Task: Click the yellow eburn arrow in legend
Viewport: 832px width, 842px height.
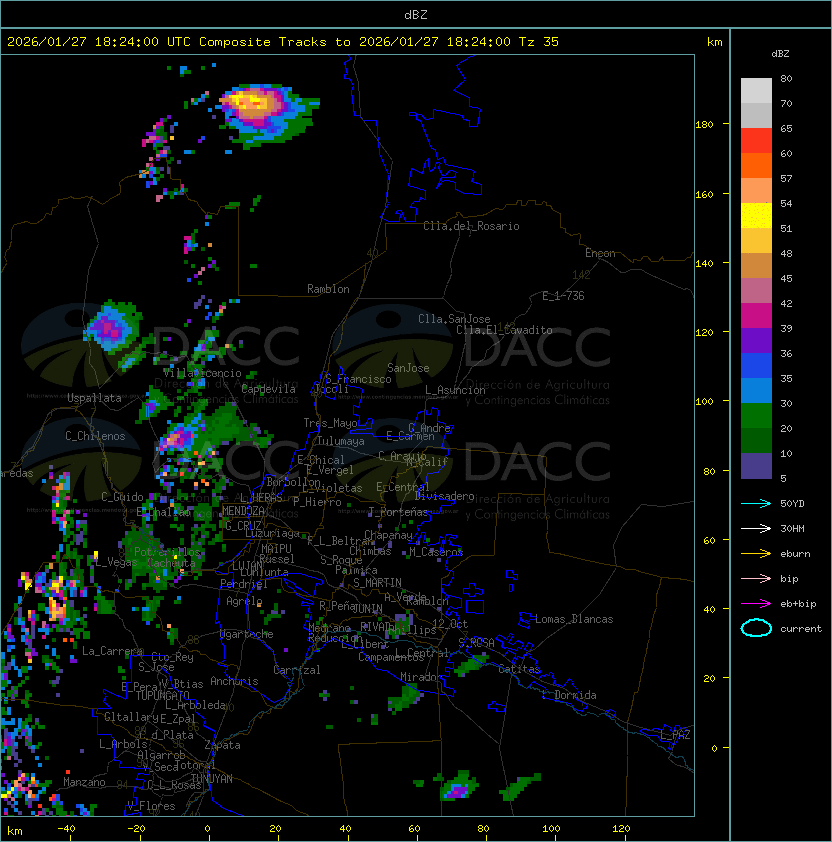Action: coord(756,554)
